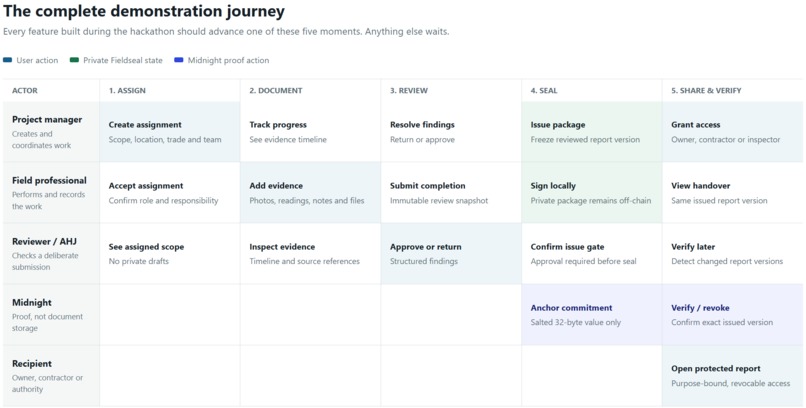Click "Scope, location, trade and team" text
The height and width of the screenshot is (408, 806).
[165, 139]
